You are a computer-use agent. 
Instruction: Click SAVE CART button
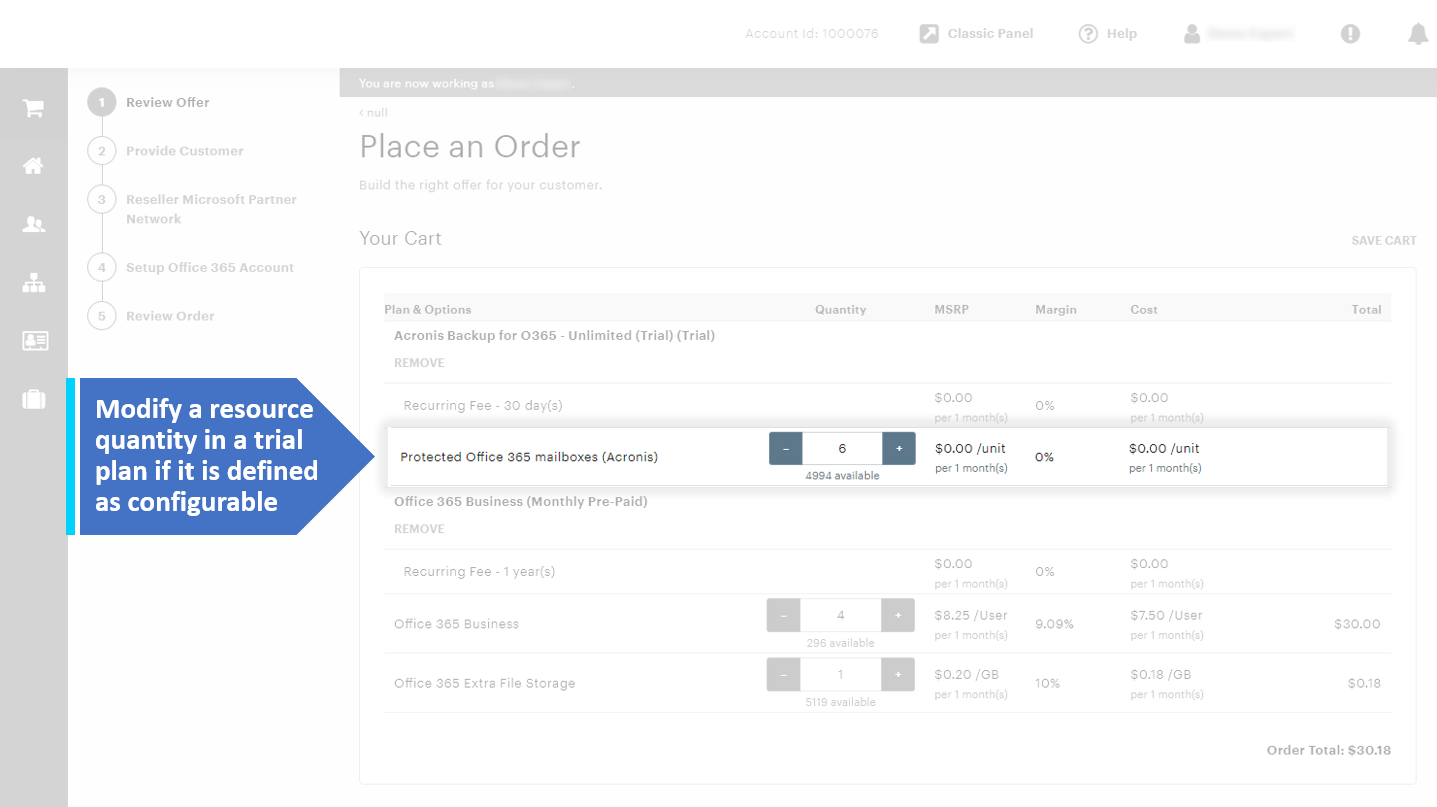pyautogui.click(x=1383, y=241)
